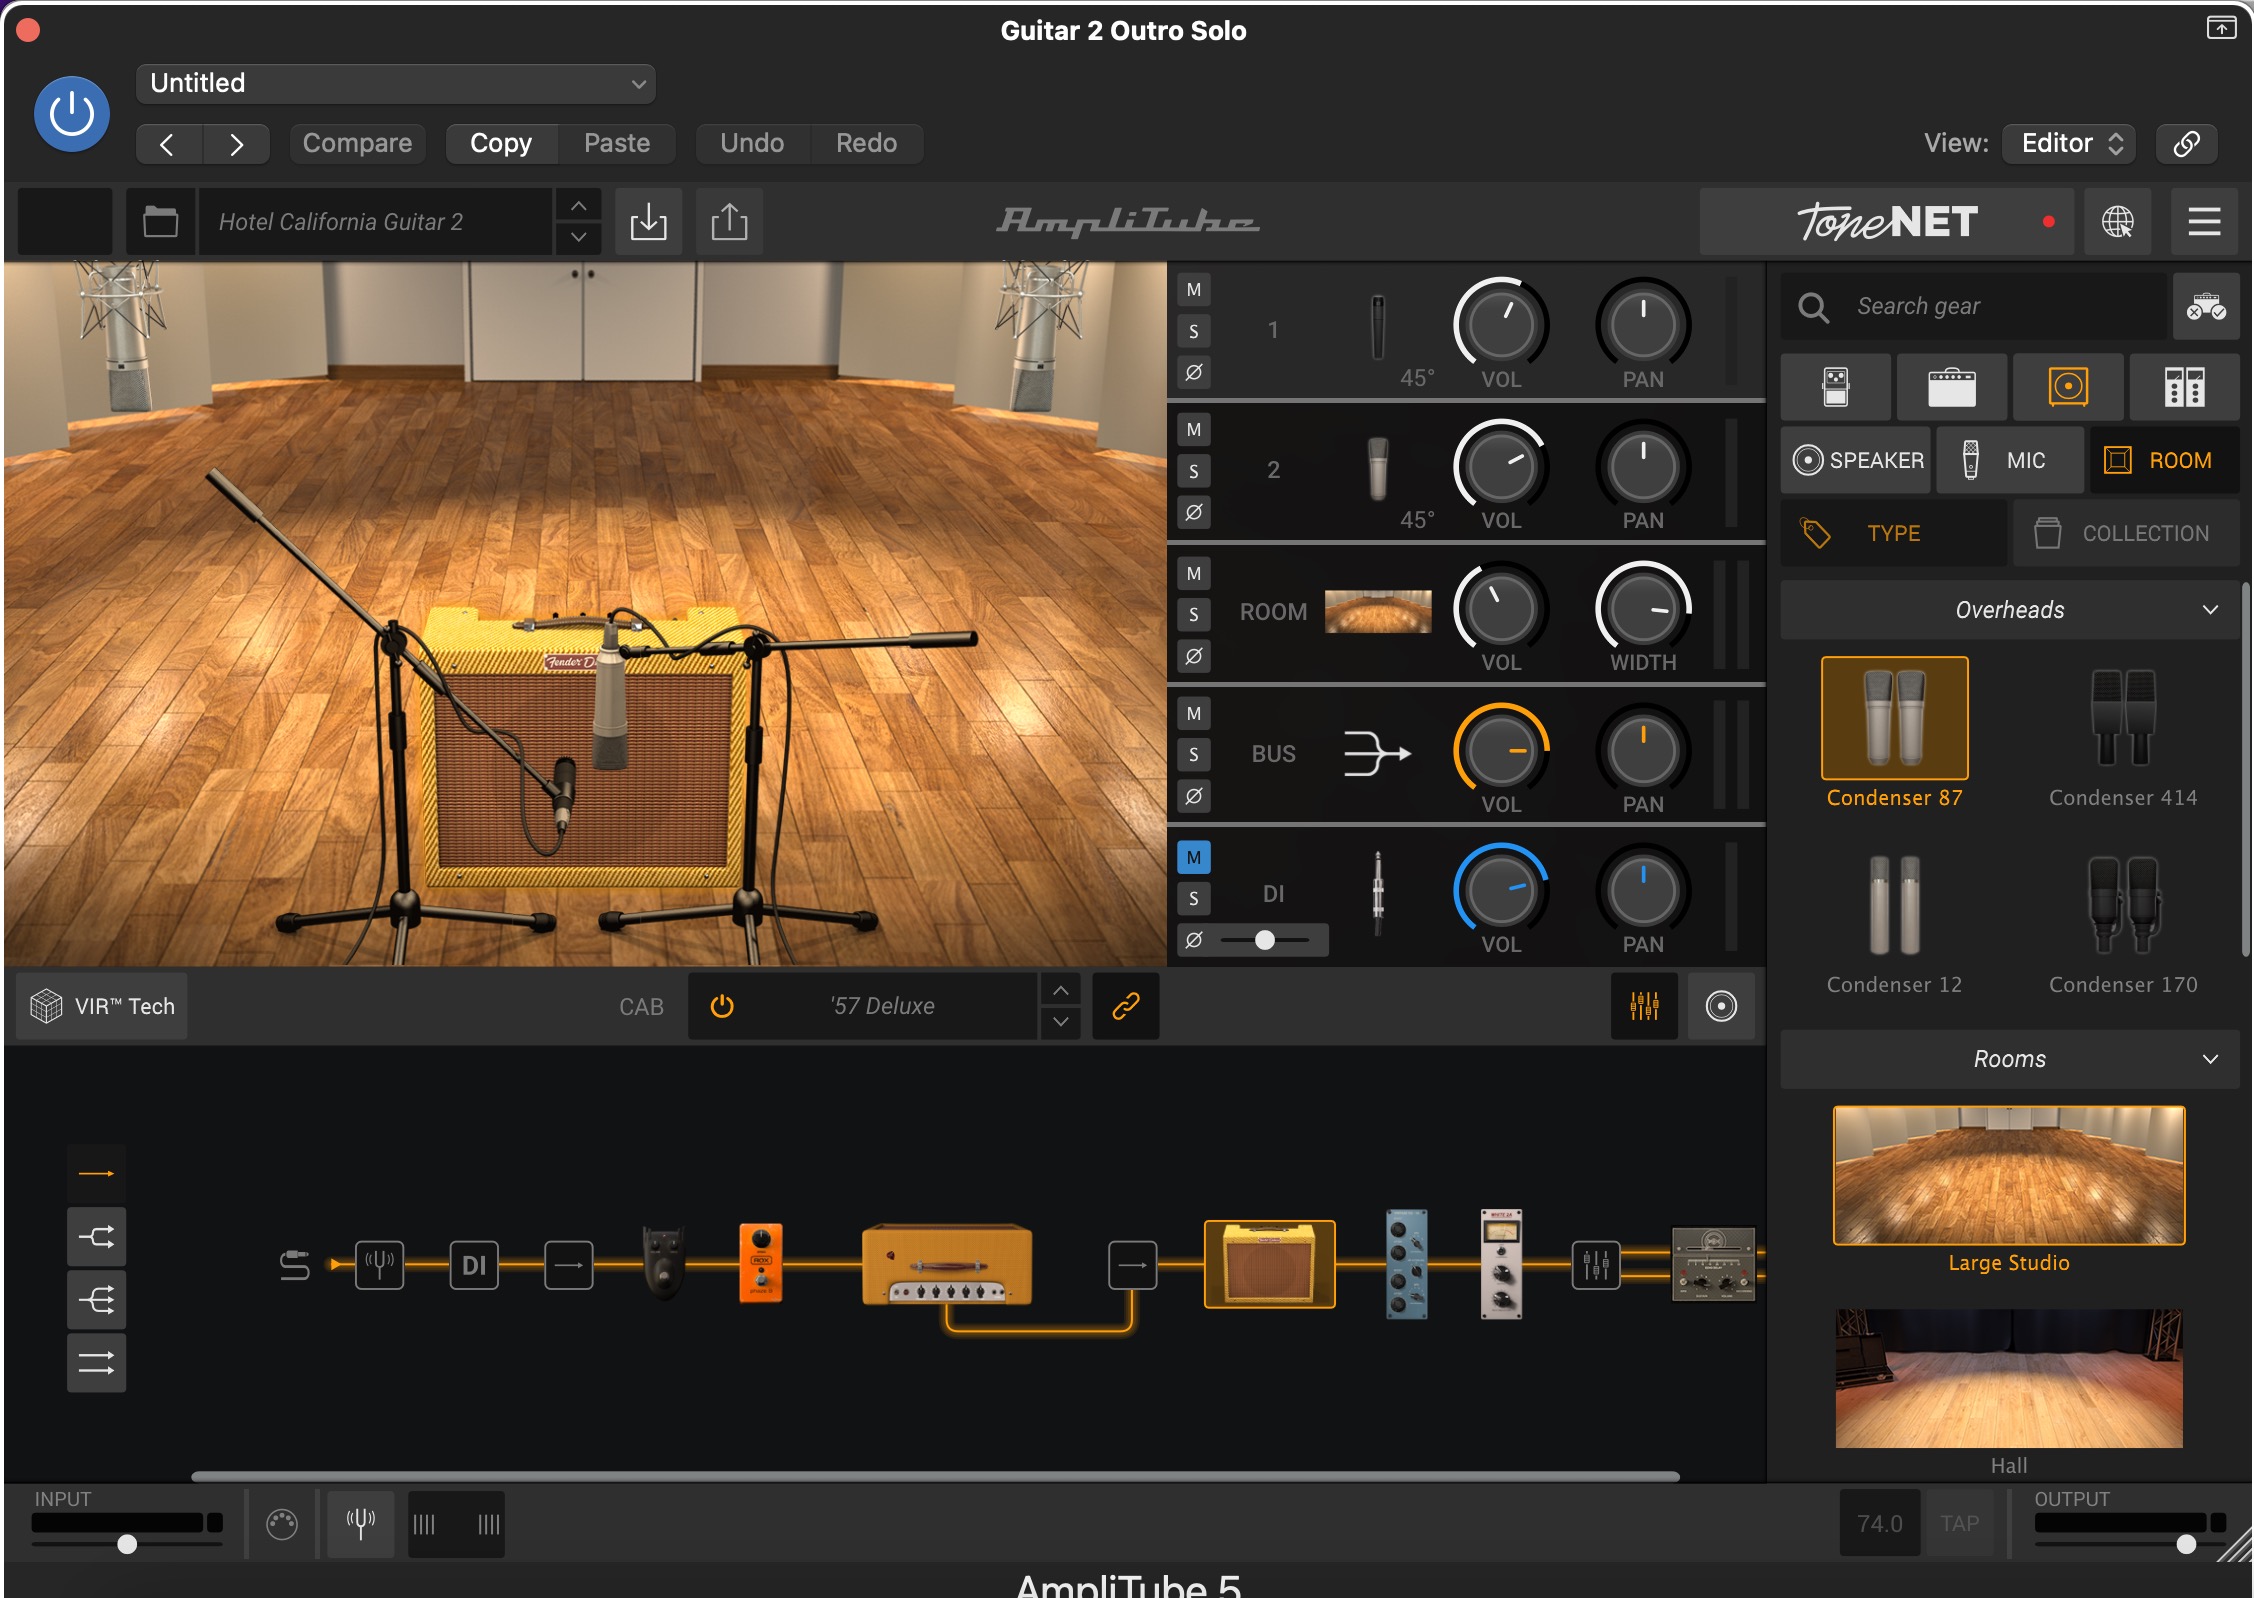Screen dimensions: 2254x1598
Task: Select the blue rack EQ unit
Action: (1406, 1264)
